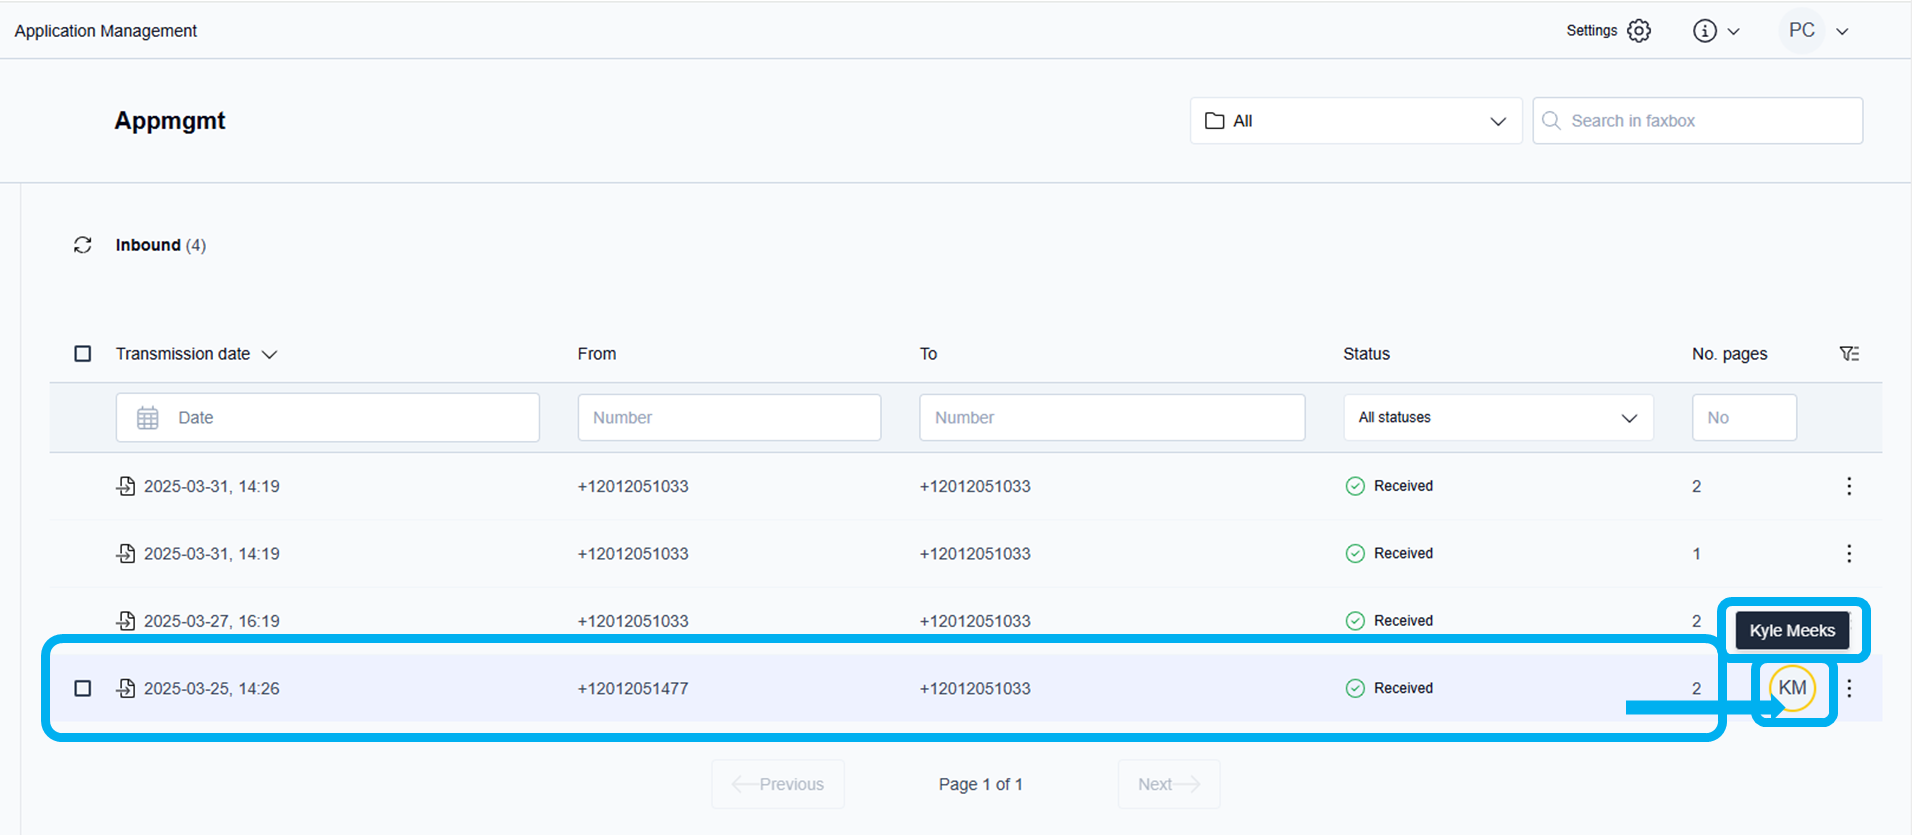Image resolution: width=1912 pixels, height=835 pixels.
Task: Open actions menu for first 14:19 fax
Action: pos(1849,486)
